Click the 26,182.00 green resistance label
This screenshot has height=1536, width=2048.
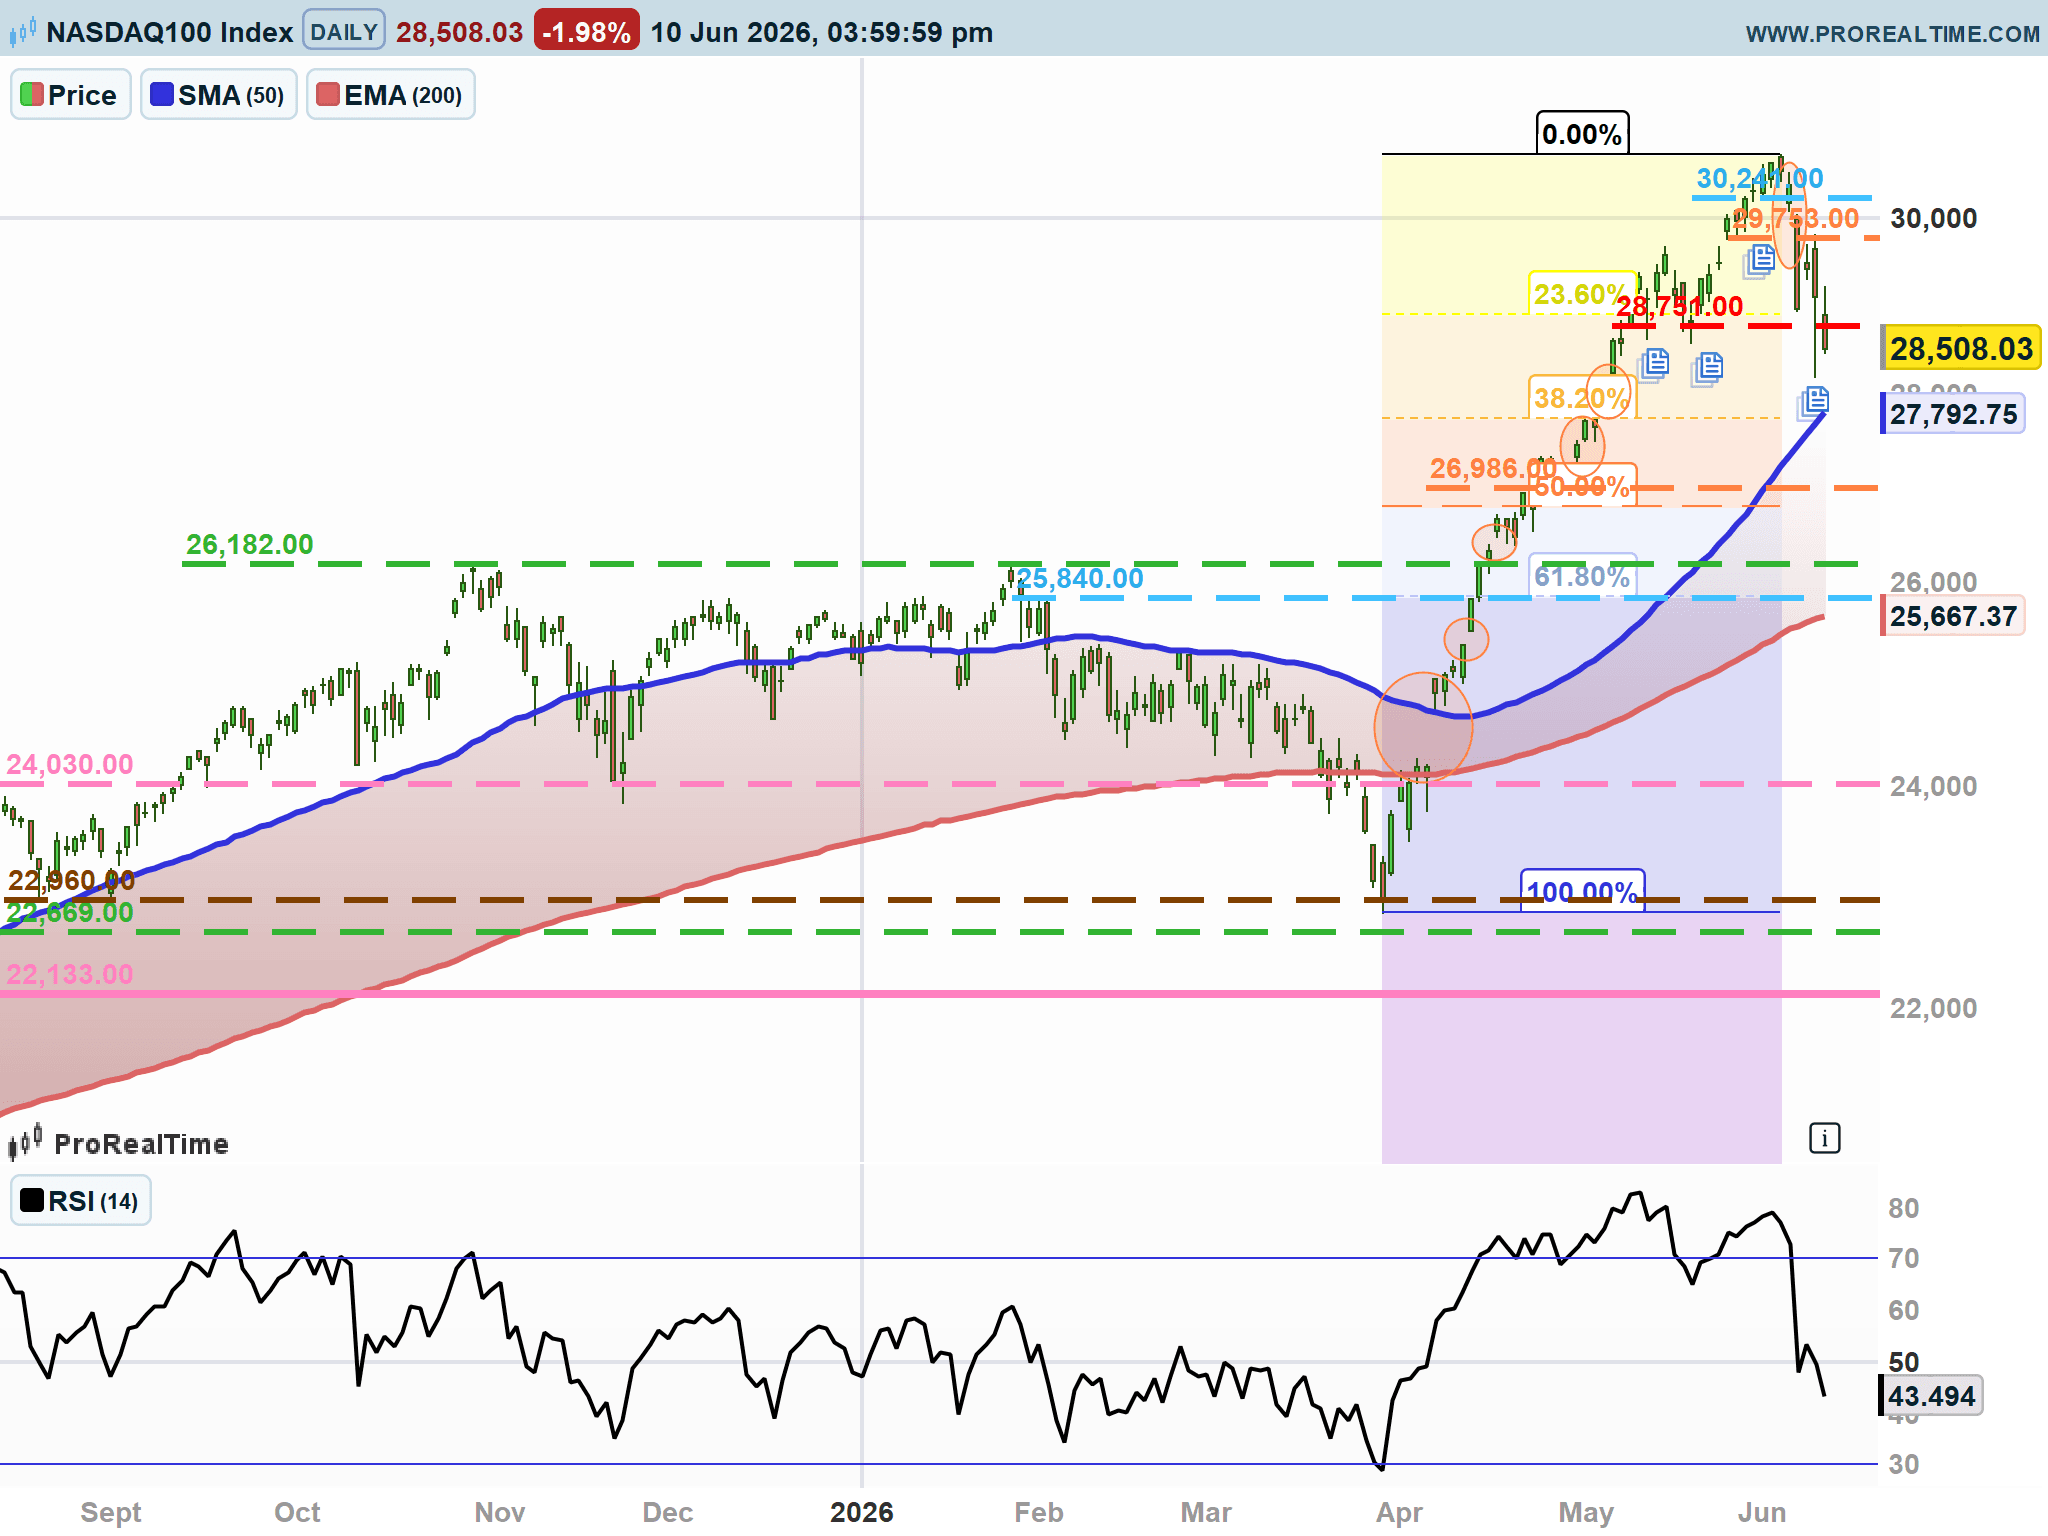(250, 545)
